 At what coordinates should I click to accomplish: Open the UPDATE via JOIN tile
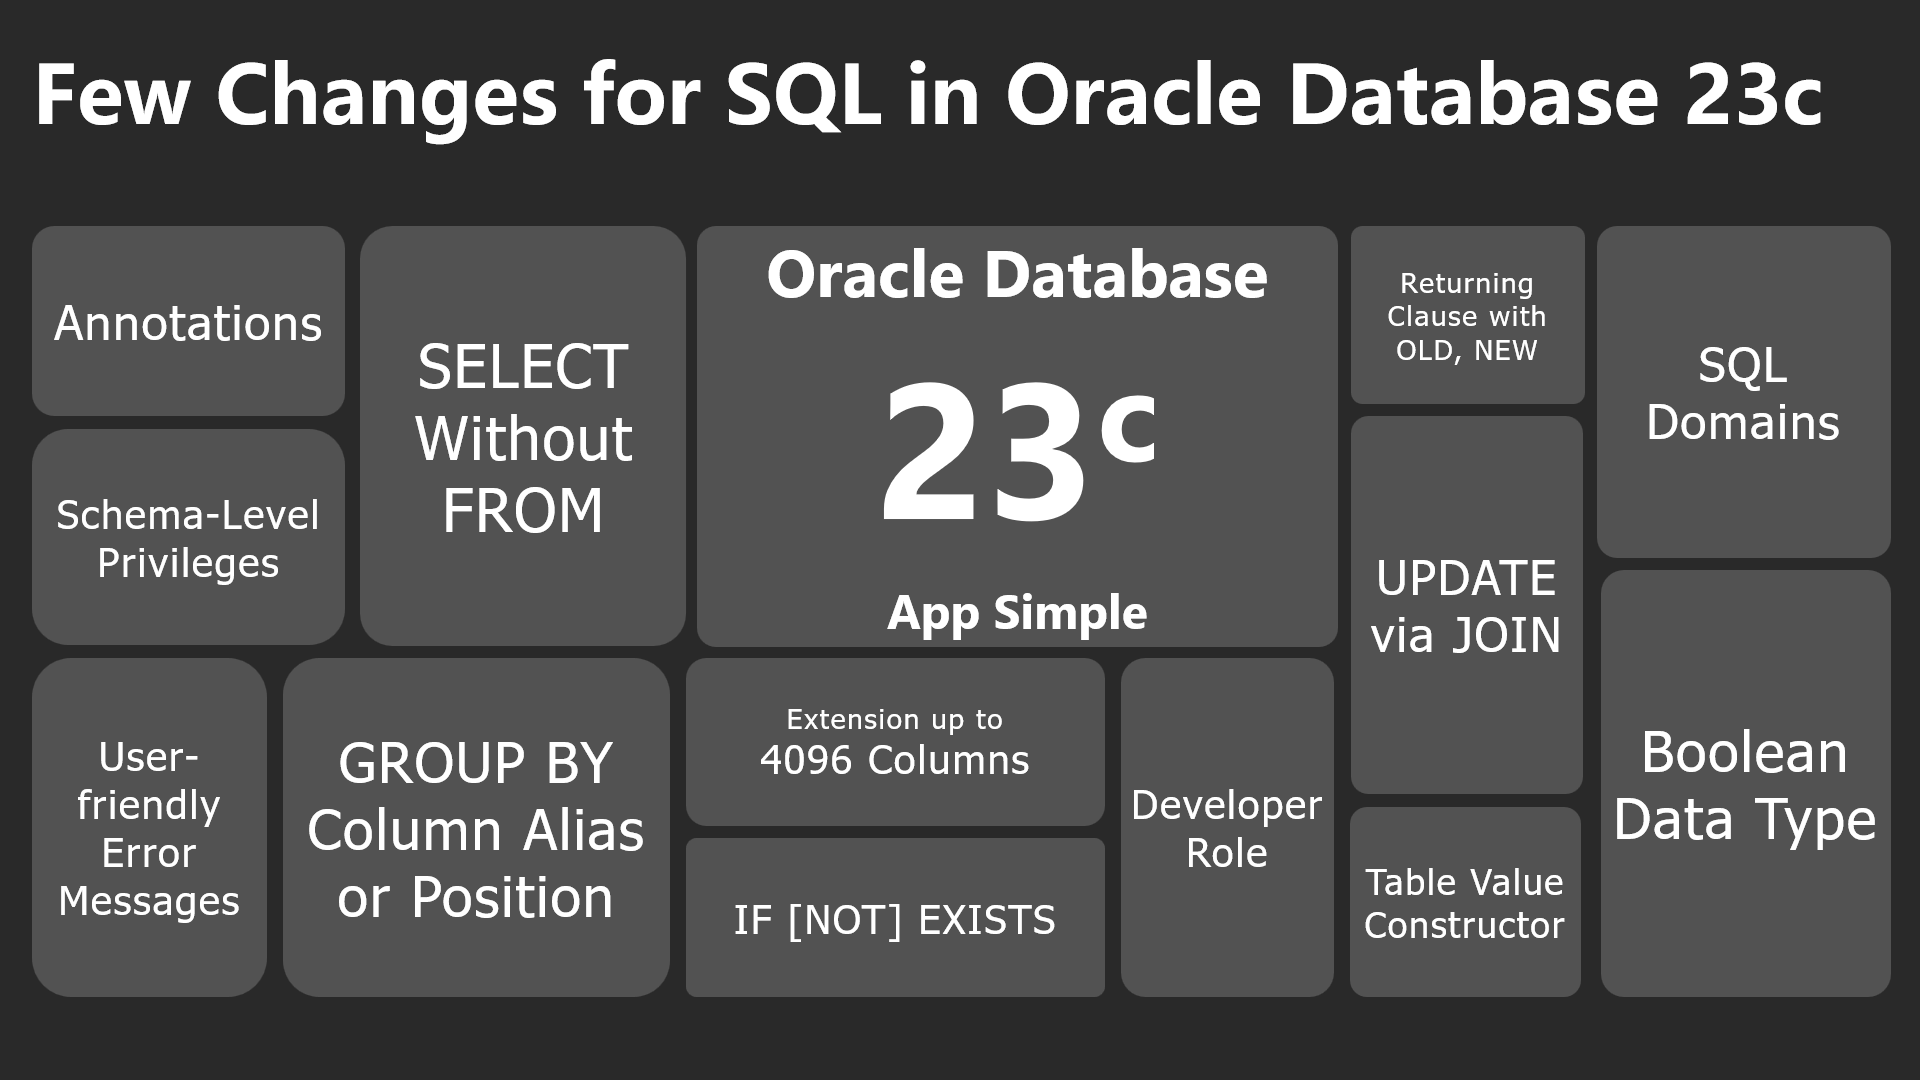point(1466,606)
